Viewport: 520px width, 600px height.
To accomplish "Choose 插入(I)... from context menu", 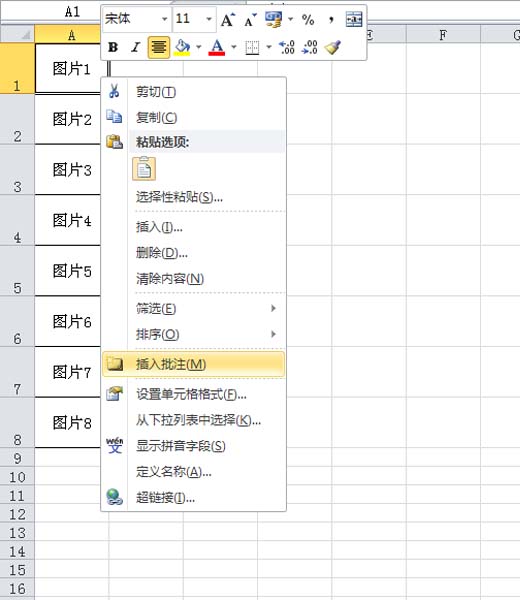I will (194, 227).
